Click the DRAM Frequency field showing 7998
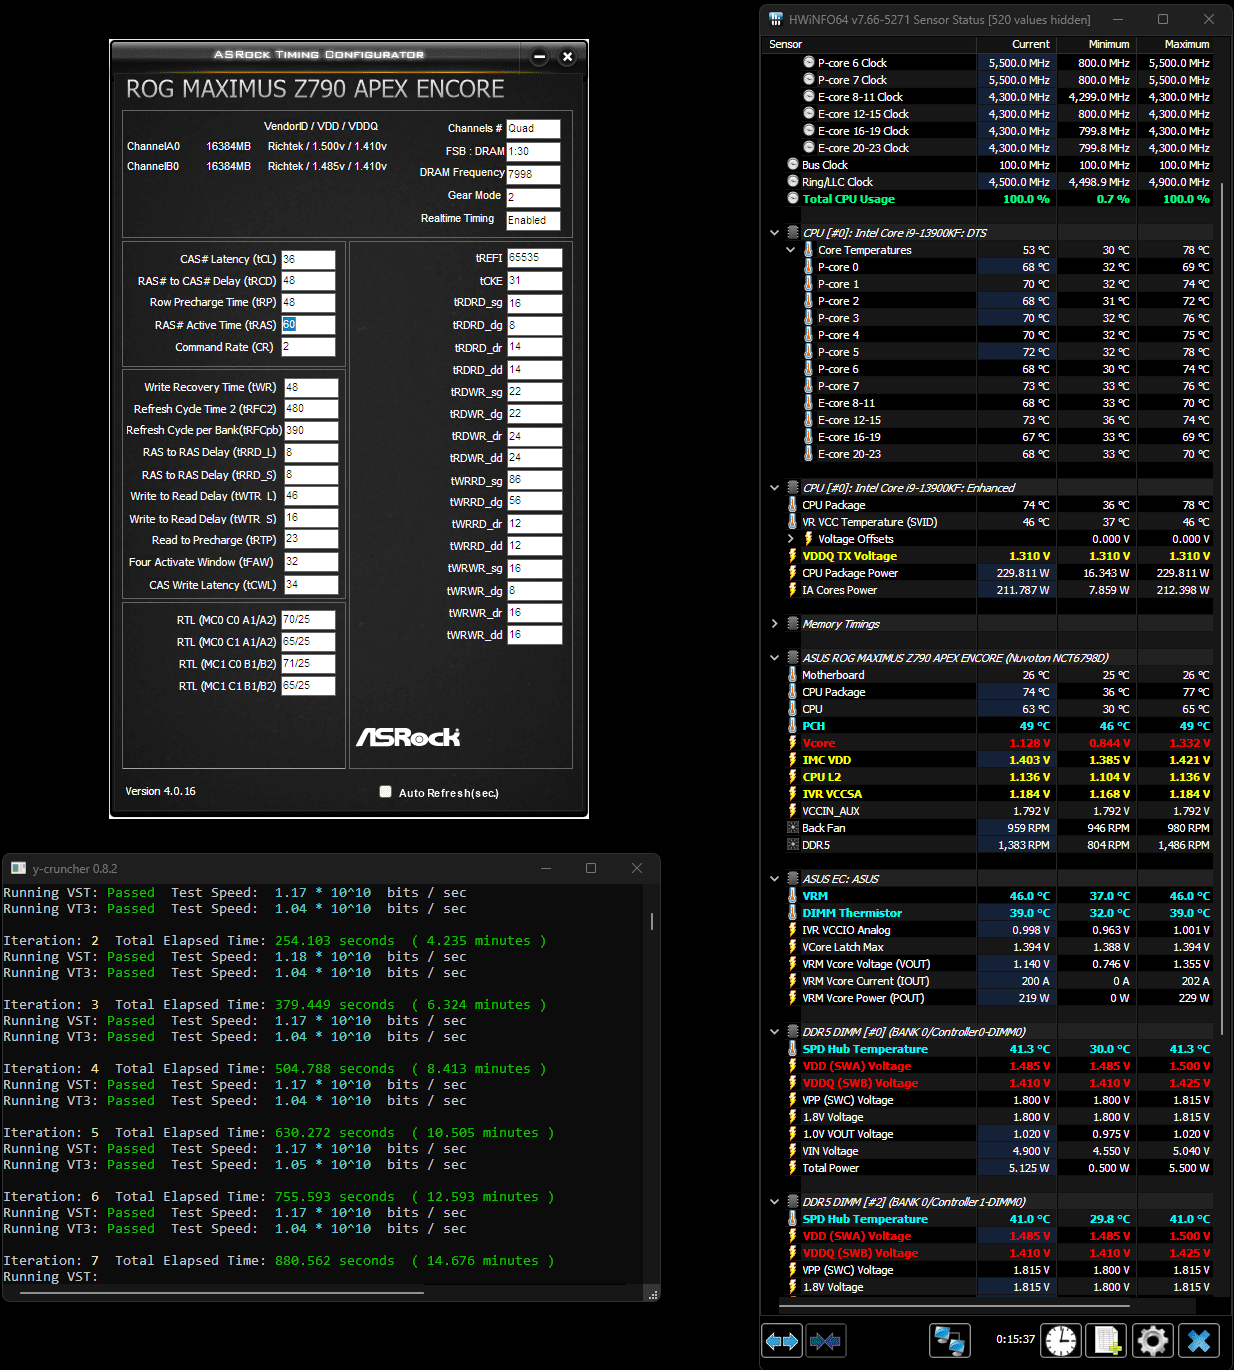This screenshot has height=1370, width=1234. coord(533,174)
